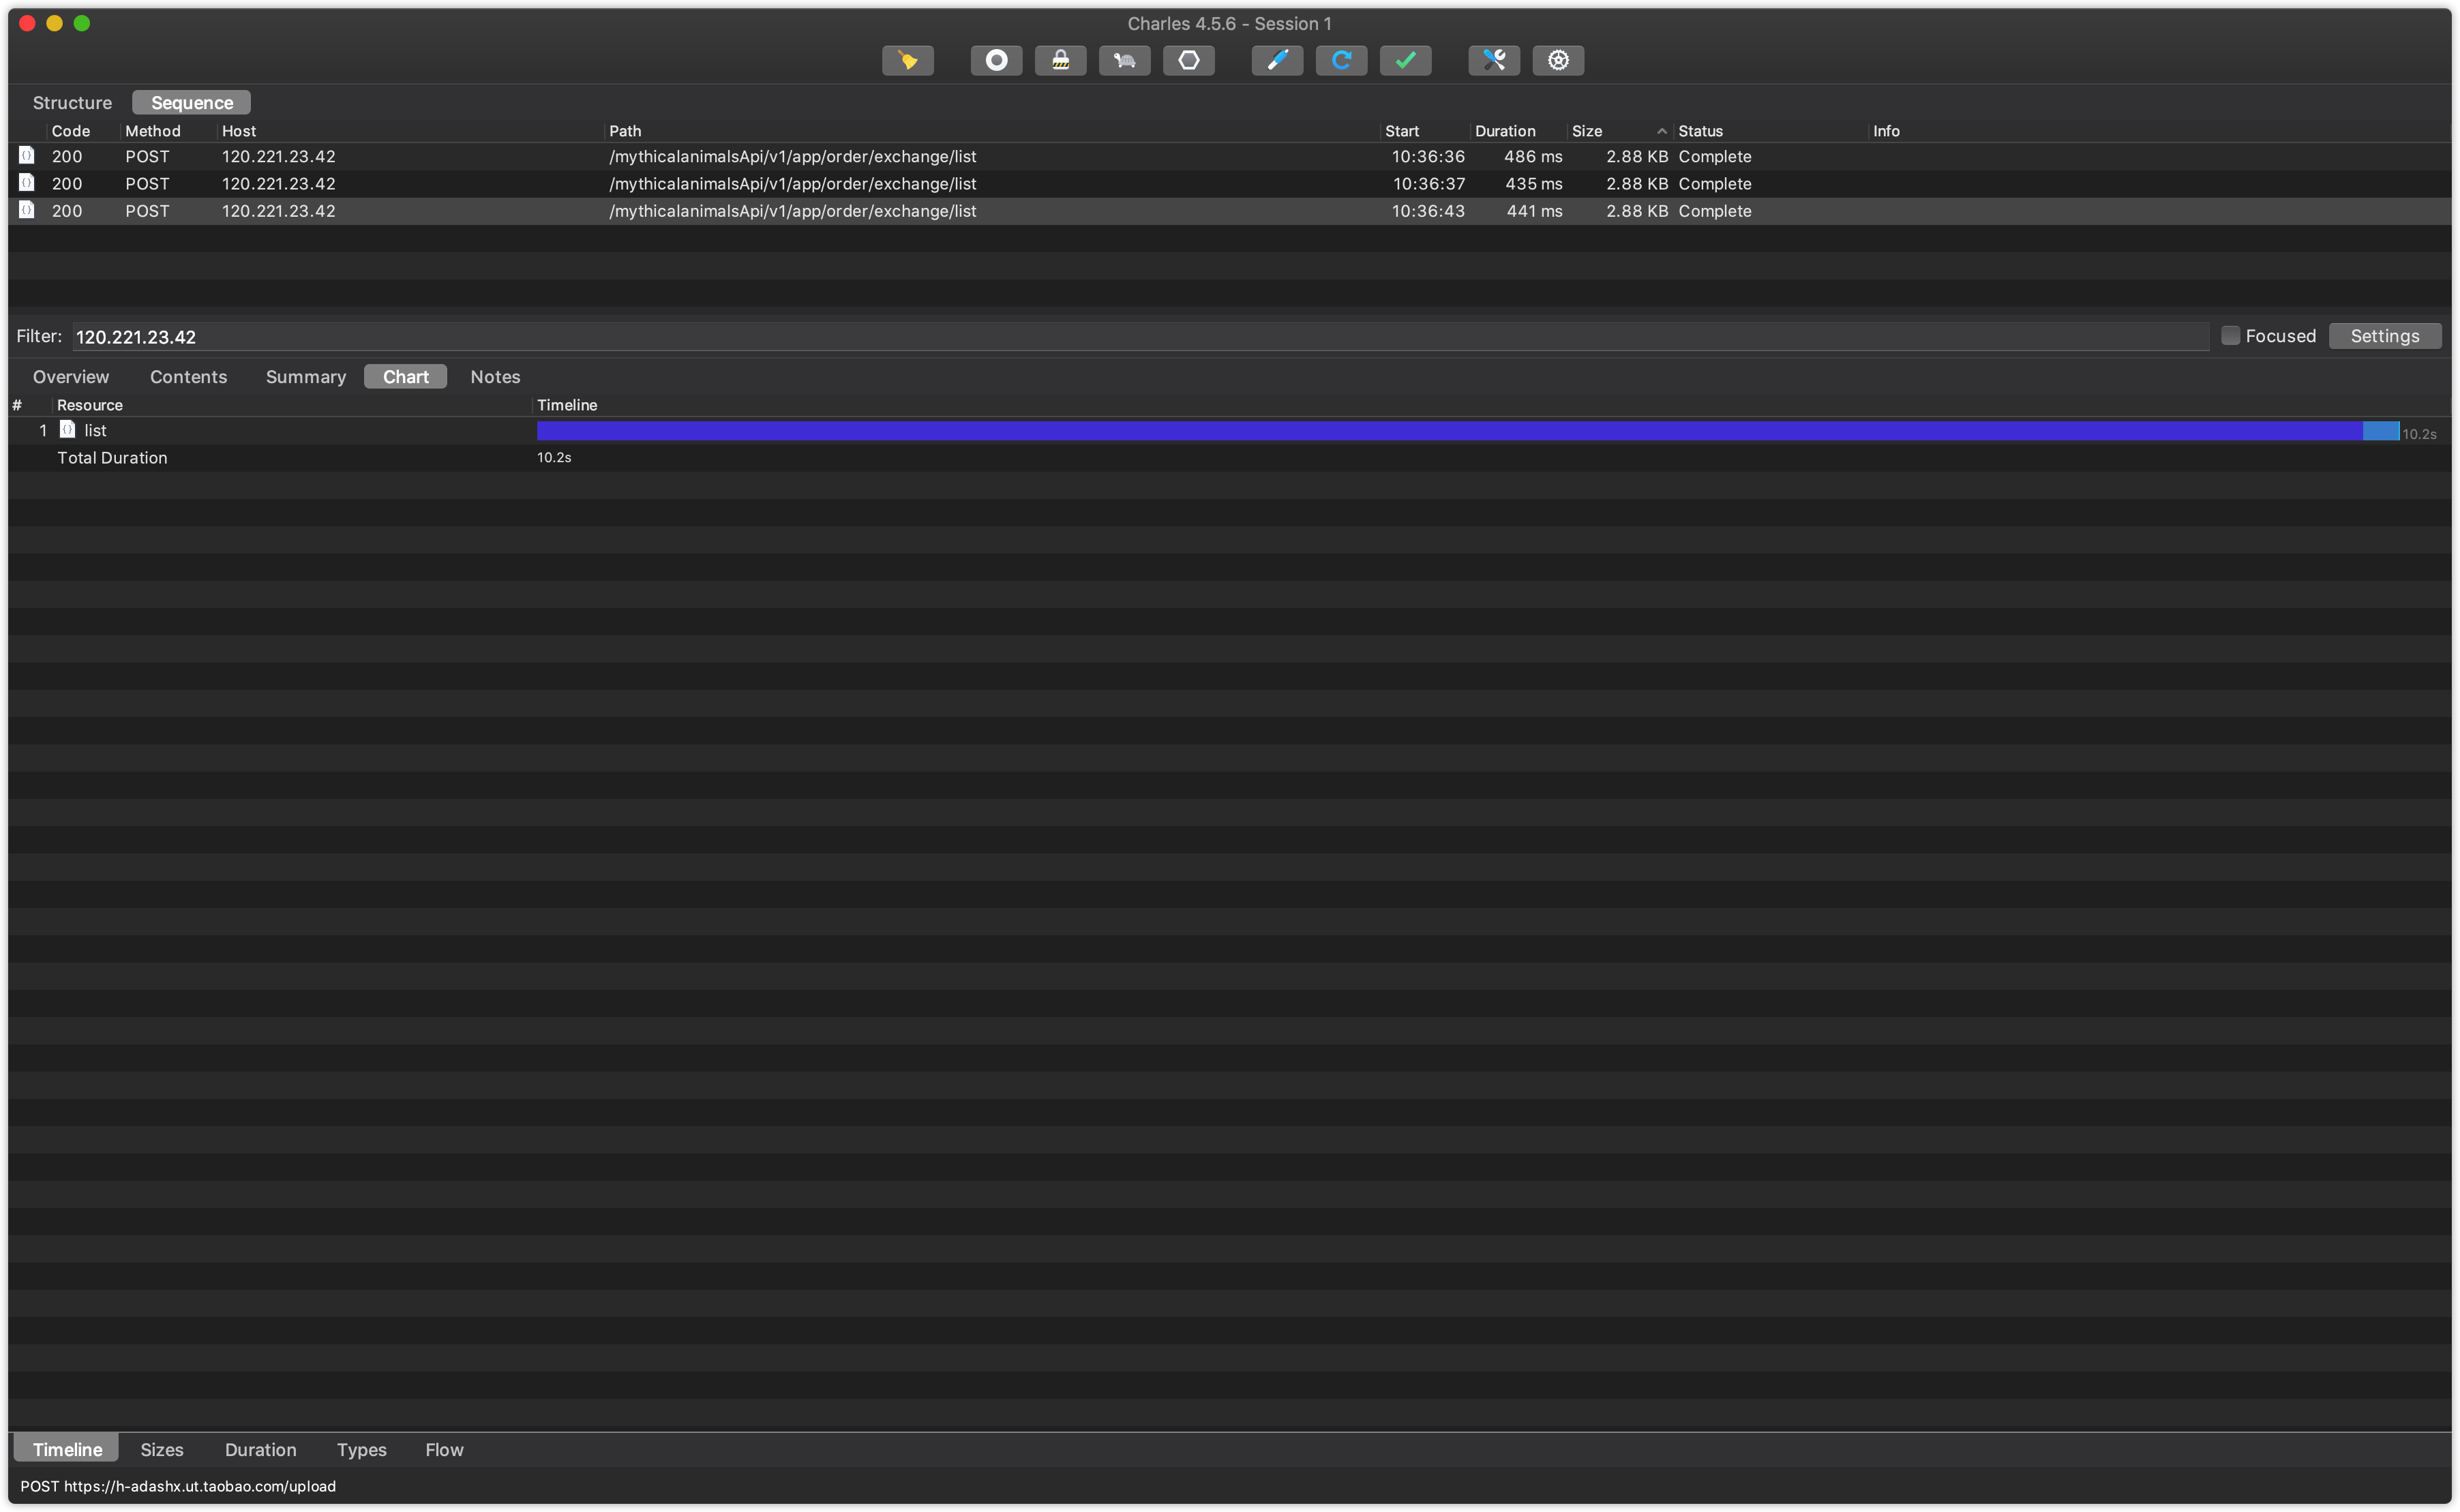Switch to the Structure view
Viewport: 2460px width, 1512px height.
pyautogui.click(x=72, y=103)
